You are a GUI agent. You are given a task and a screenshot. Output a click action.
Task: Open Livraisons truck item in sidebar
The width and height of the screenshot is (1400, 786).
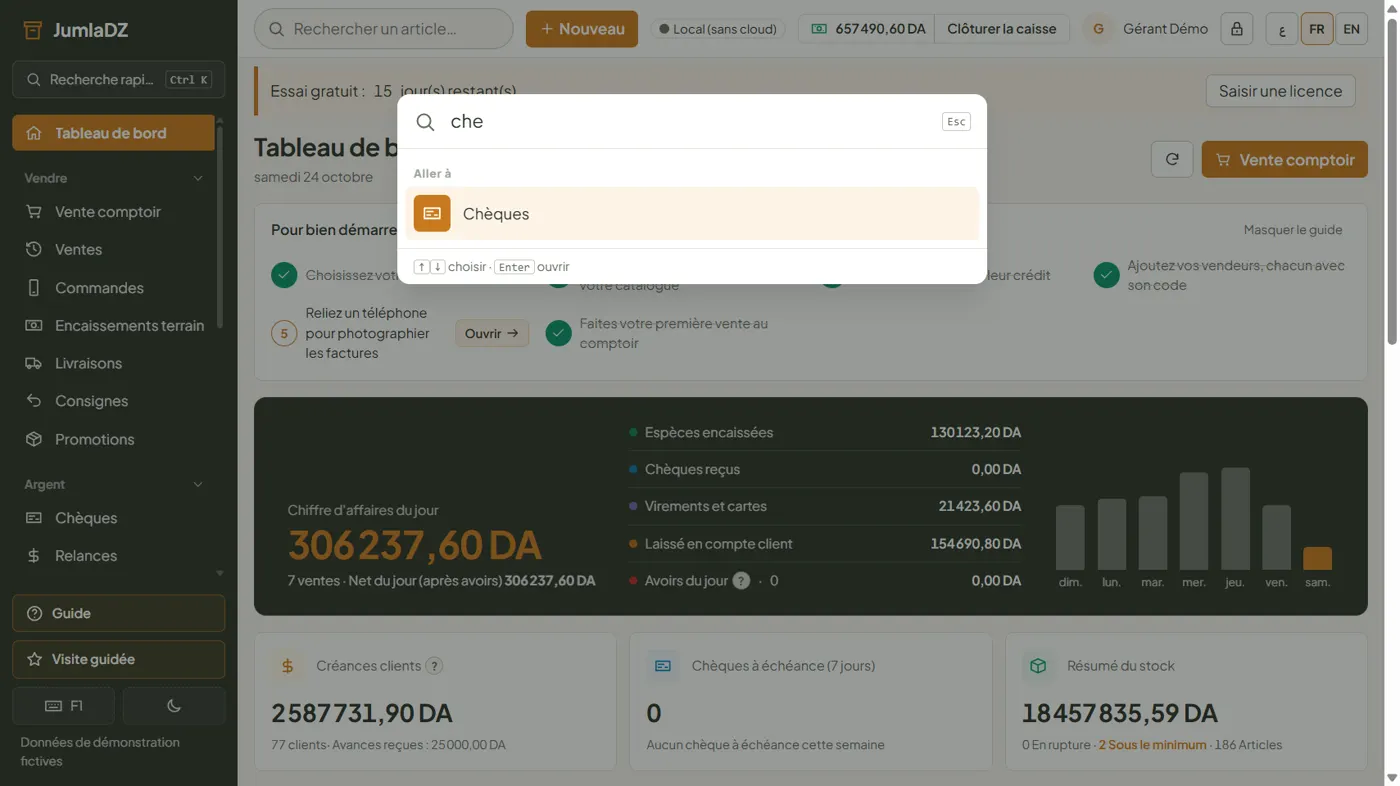pos(114,363)
